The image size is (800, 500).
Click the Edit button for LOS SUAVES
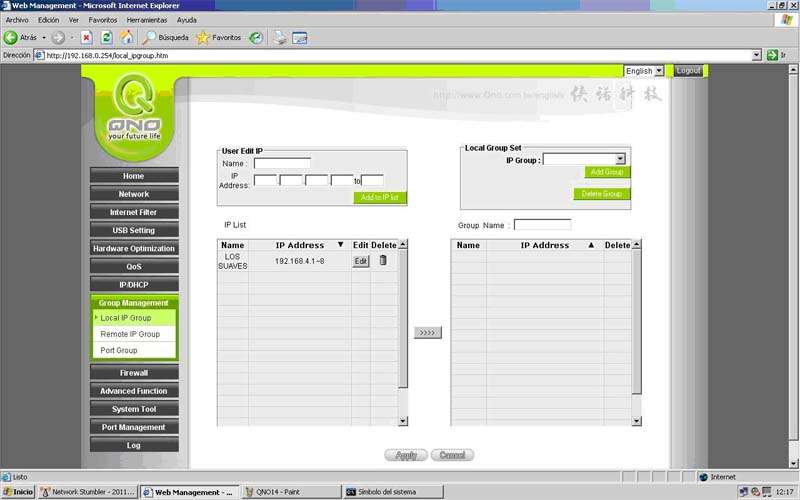pos(361,261)
